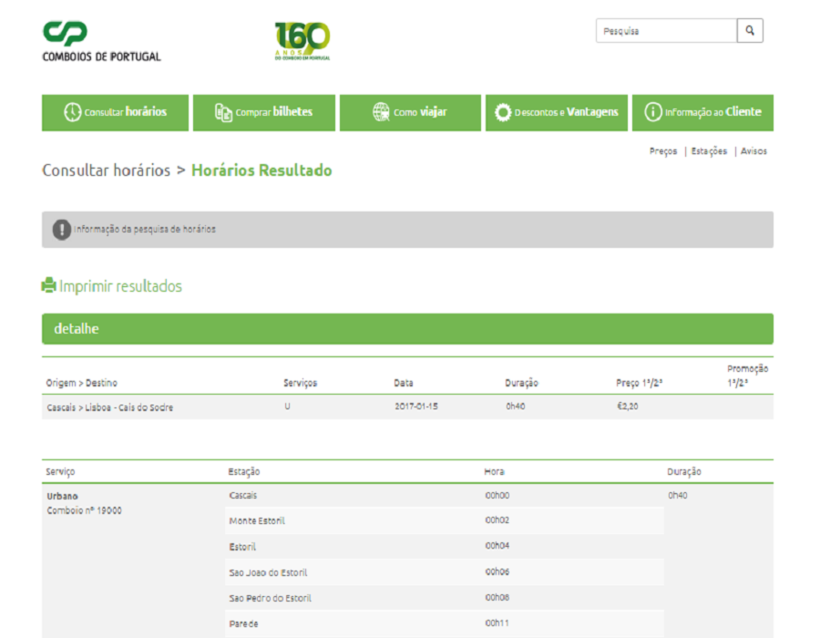Open the Comprar bilhetes menu
The height and width of the screenshot is (638, 820).
[x=260, y=112]
